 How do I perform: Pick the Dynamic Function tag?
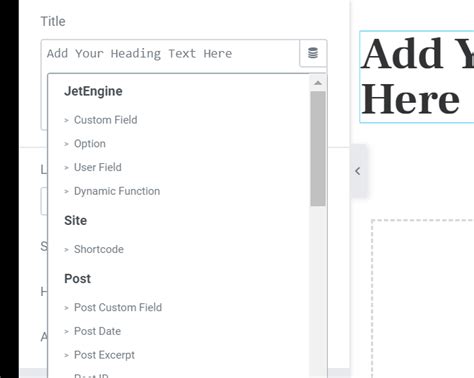tap(117, 191)
